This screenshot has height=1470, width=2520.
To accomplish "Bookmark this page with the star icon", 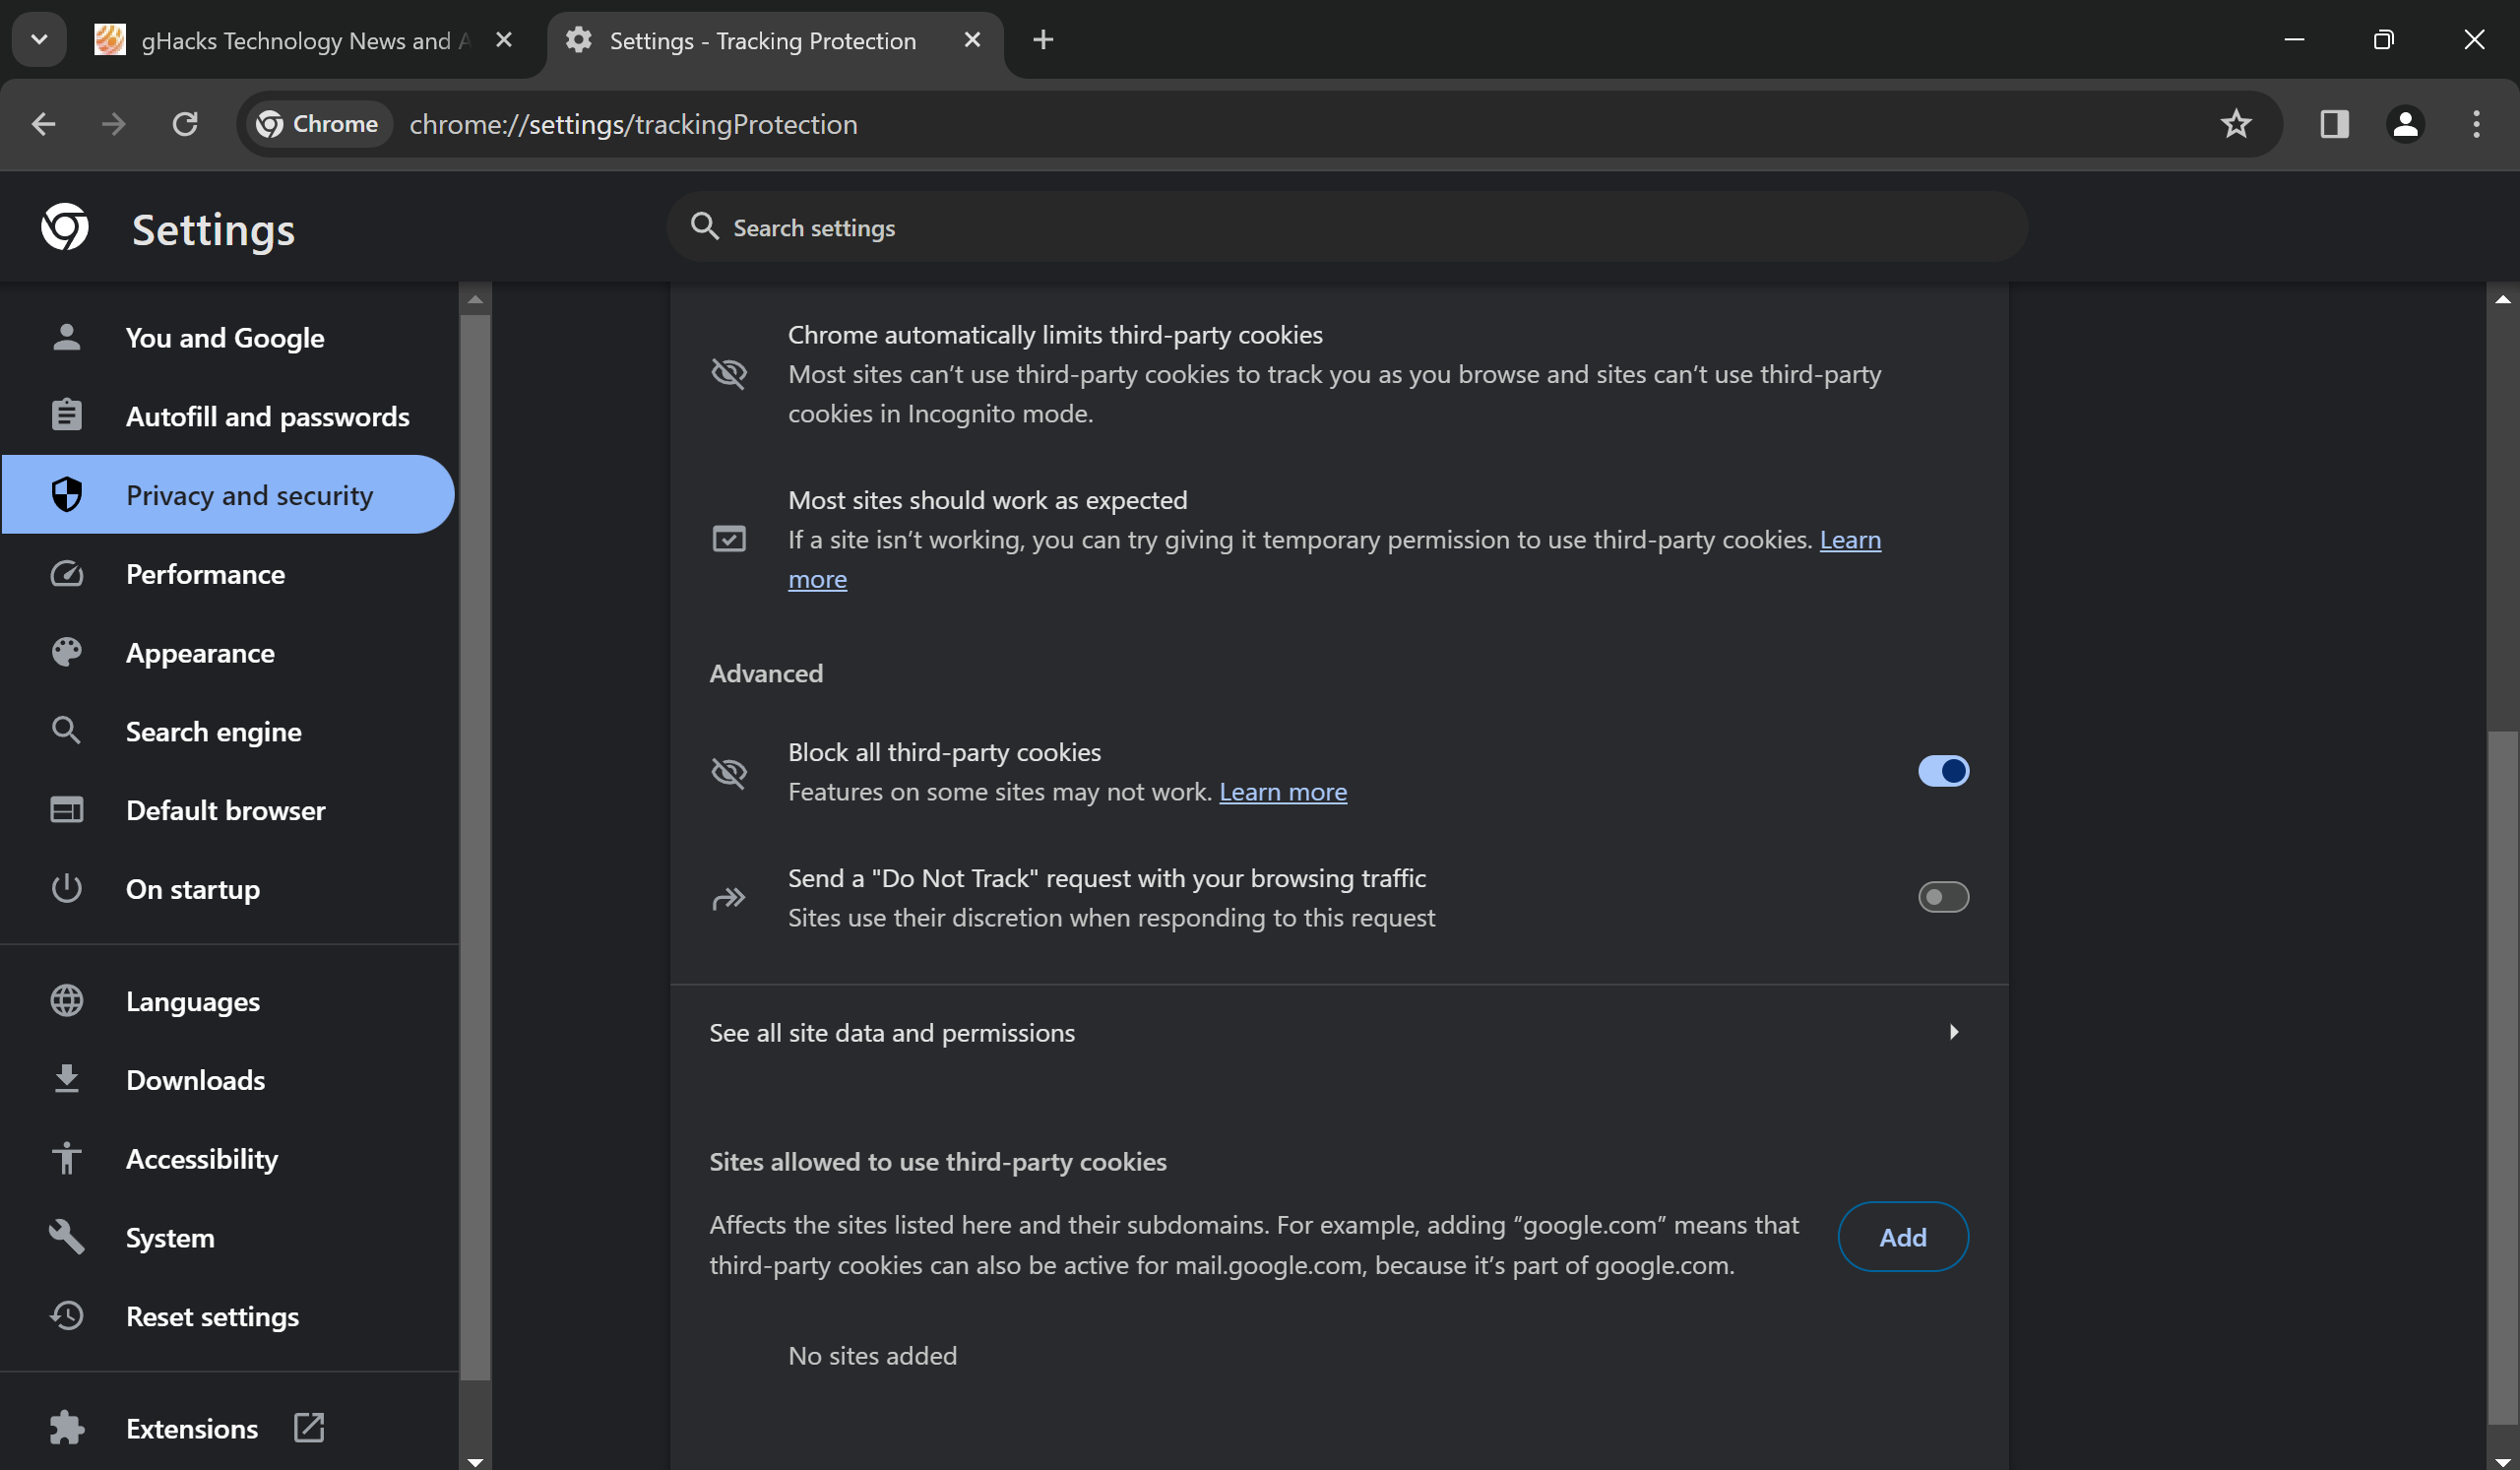I will pyautogui.click(x=2236, y=124).
